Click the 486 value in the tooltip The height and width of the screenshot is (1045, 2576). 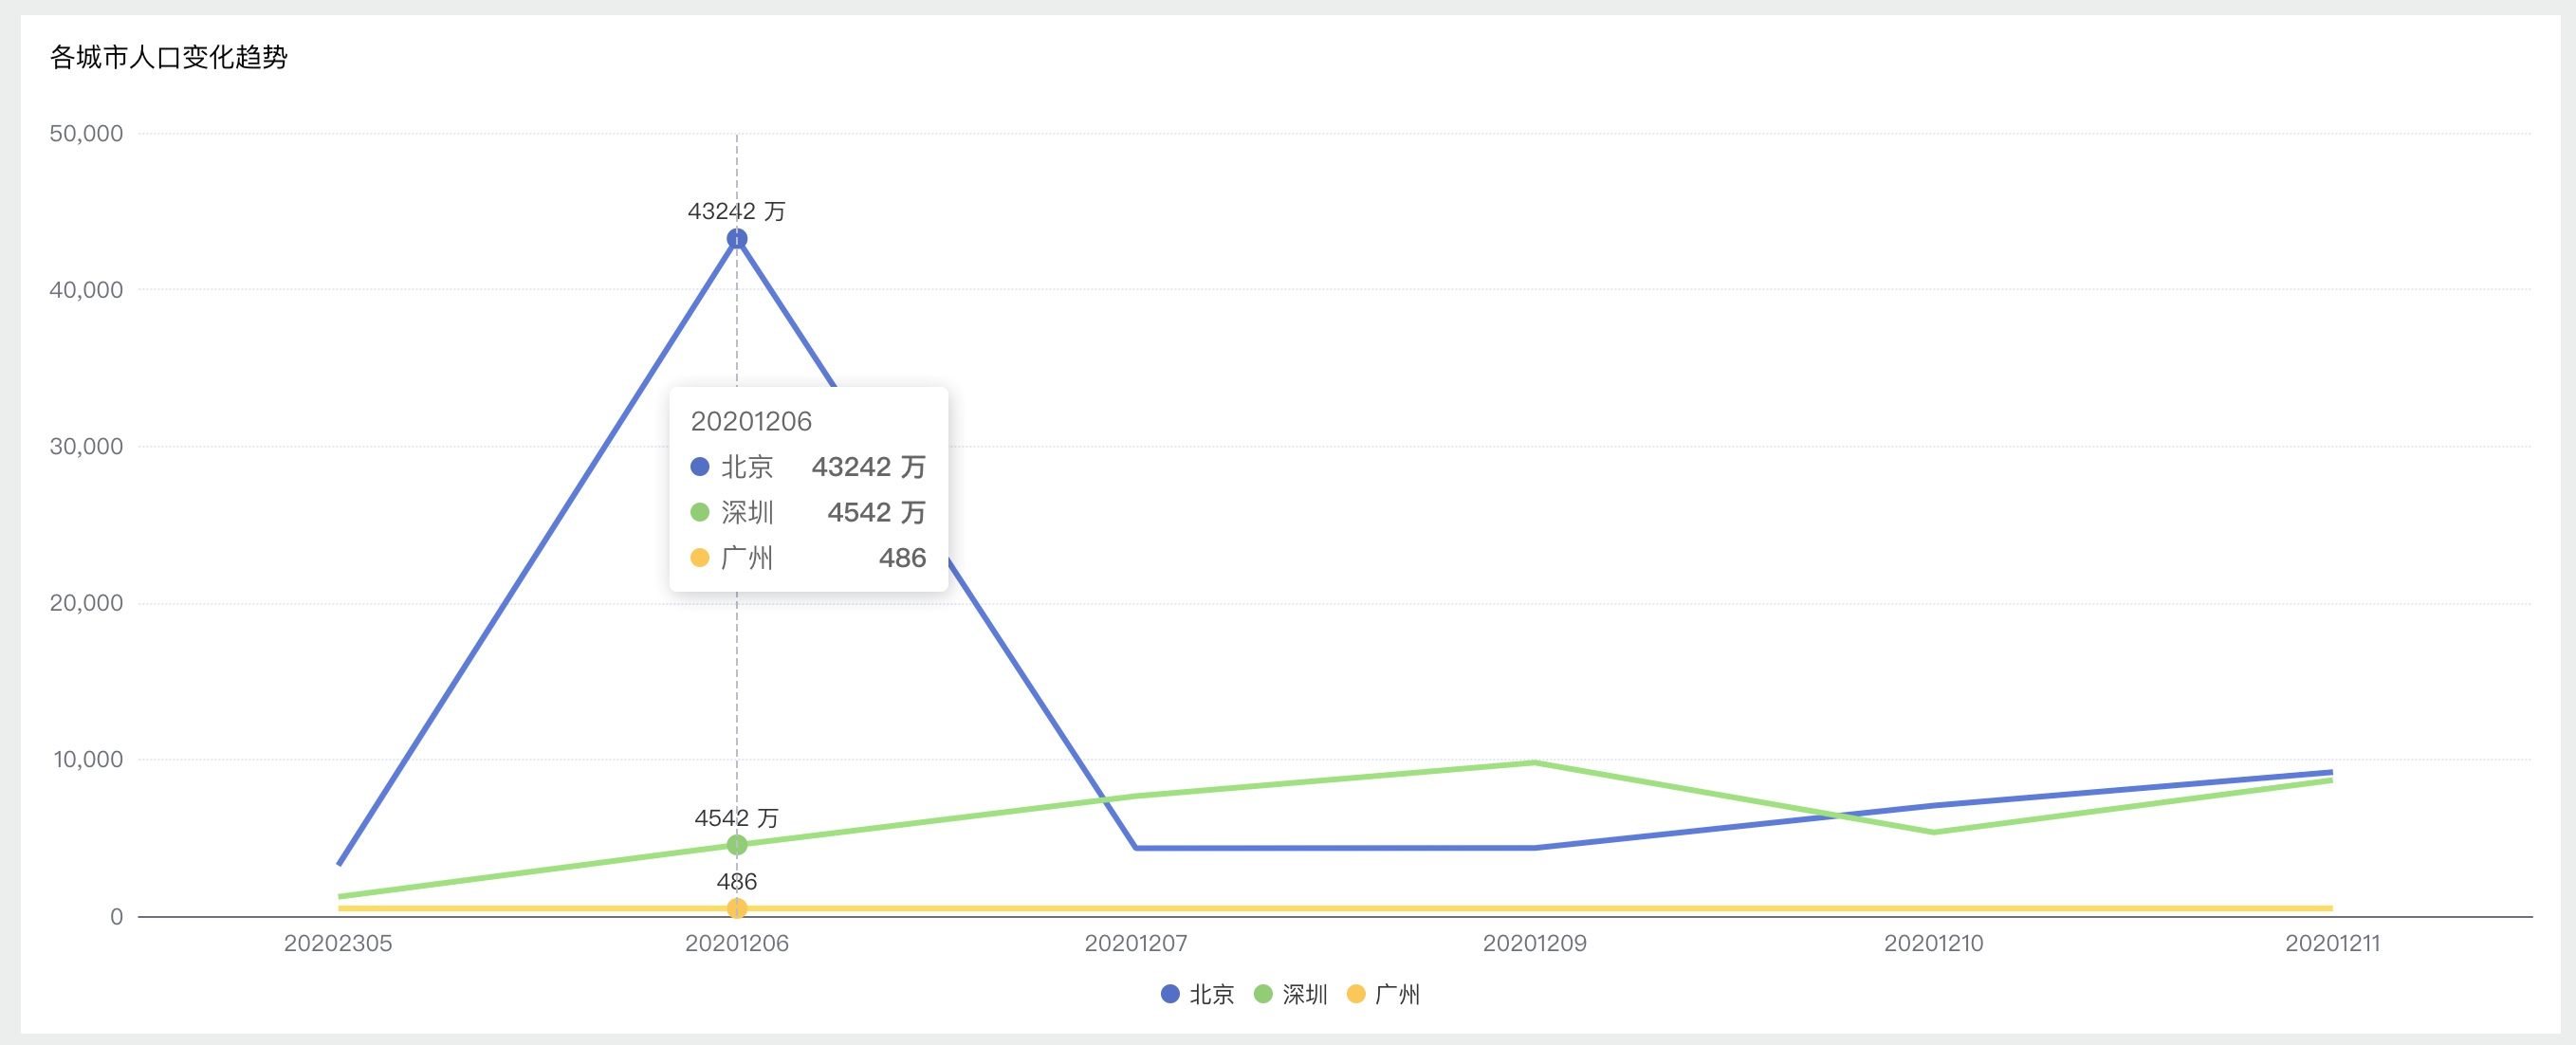tap(902, 558)
